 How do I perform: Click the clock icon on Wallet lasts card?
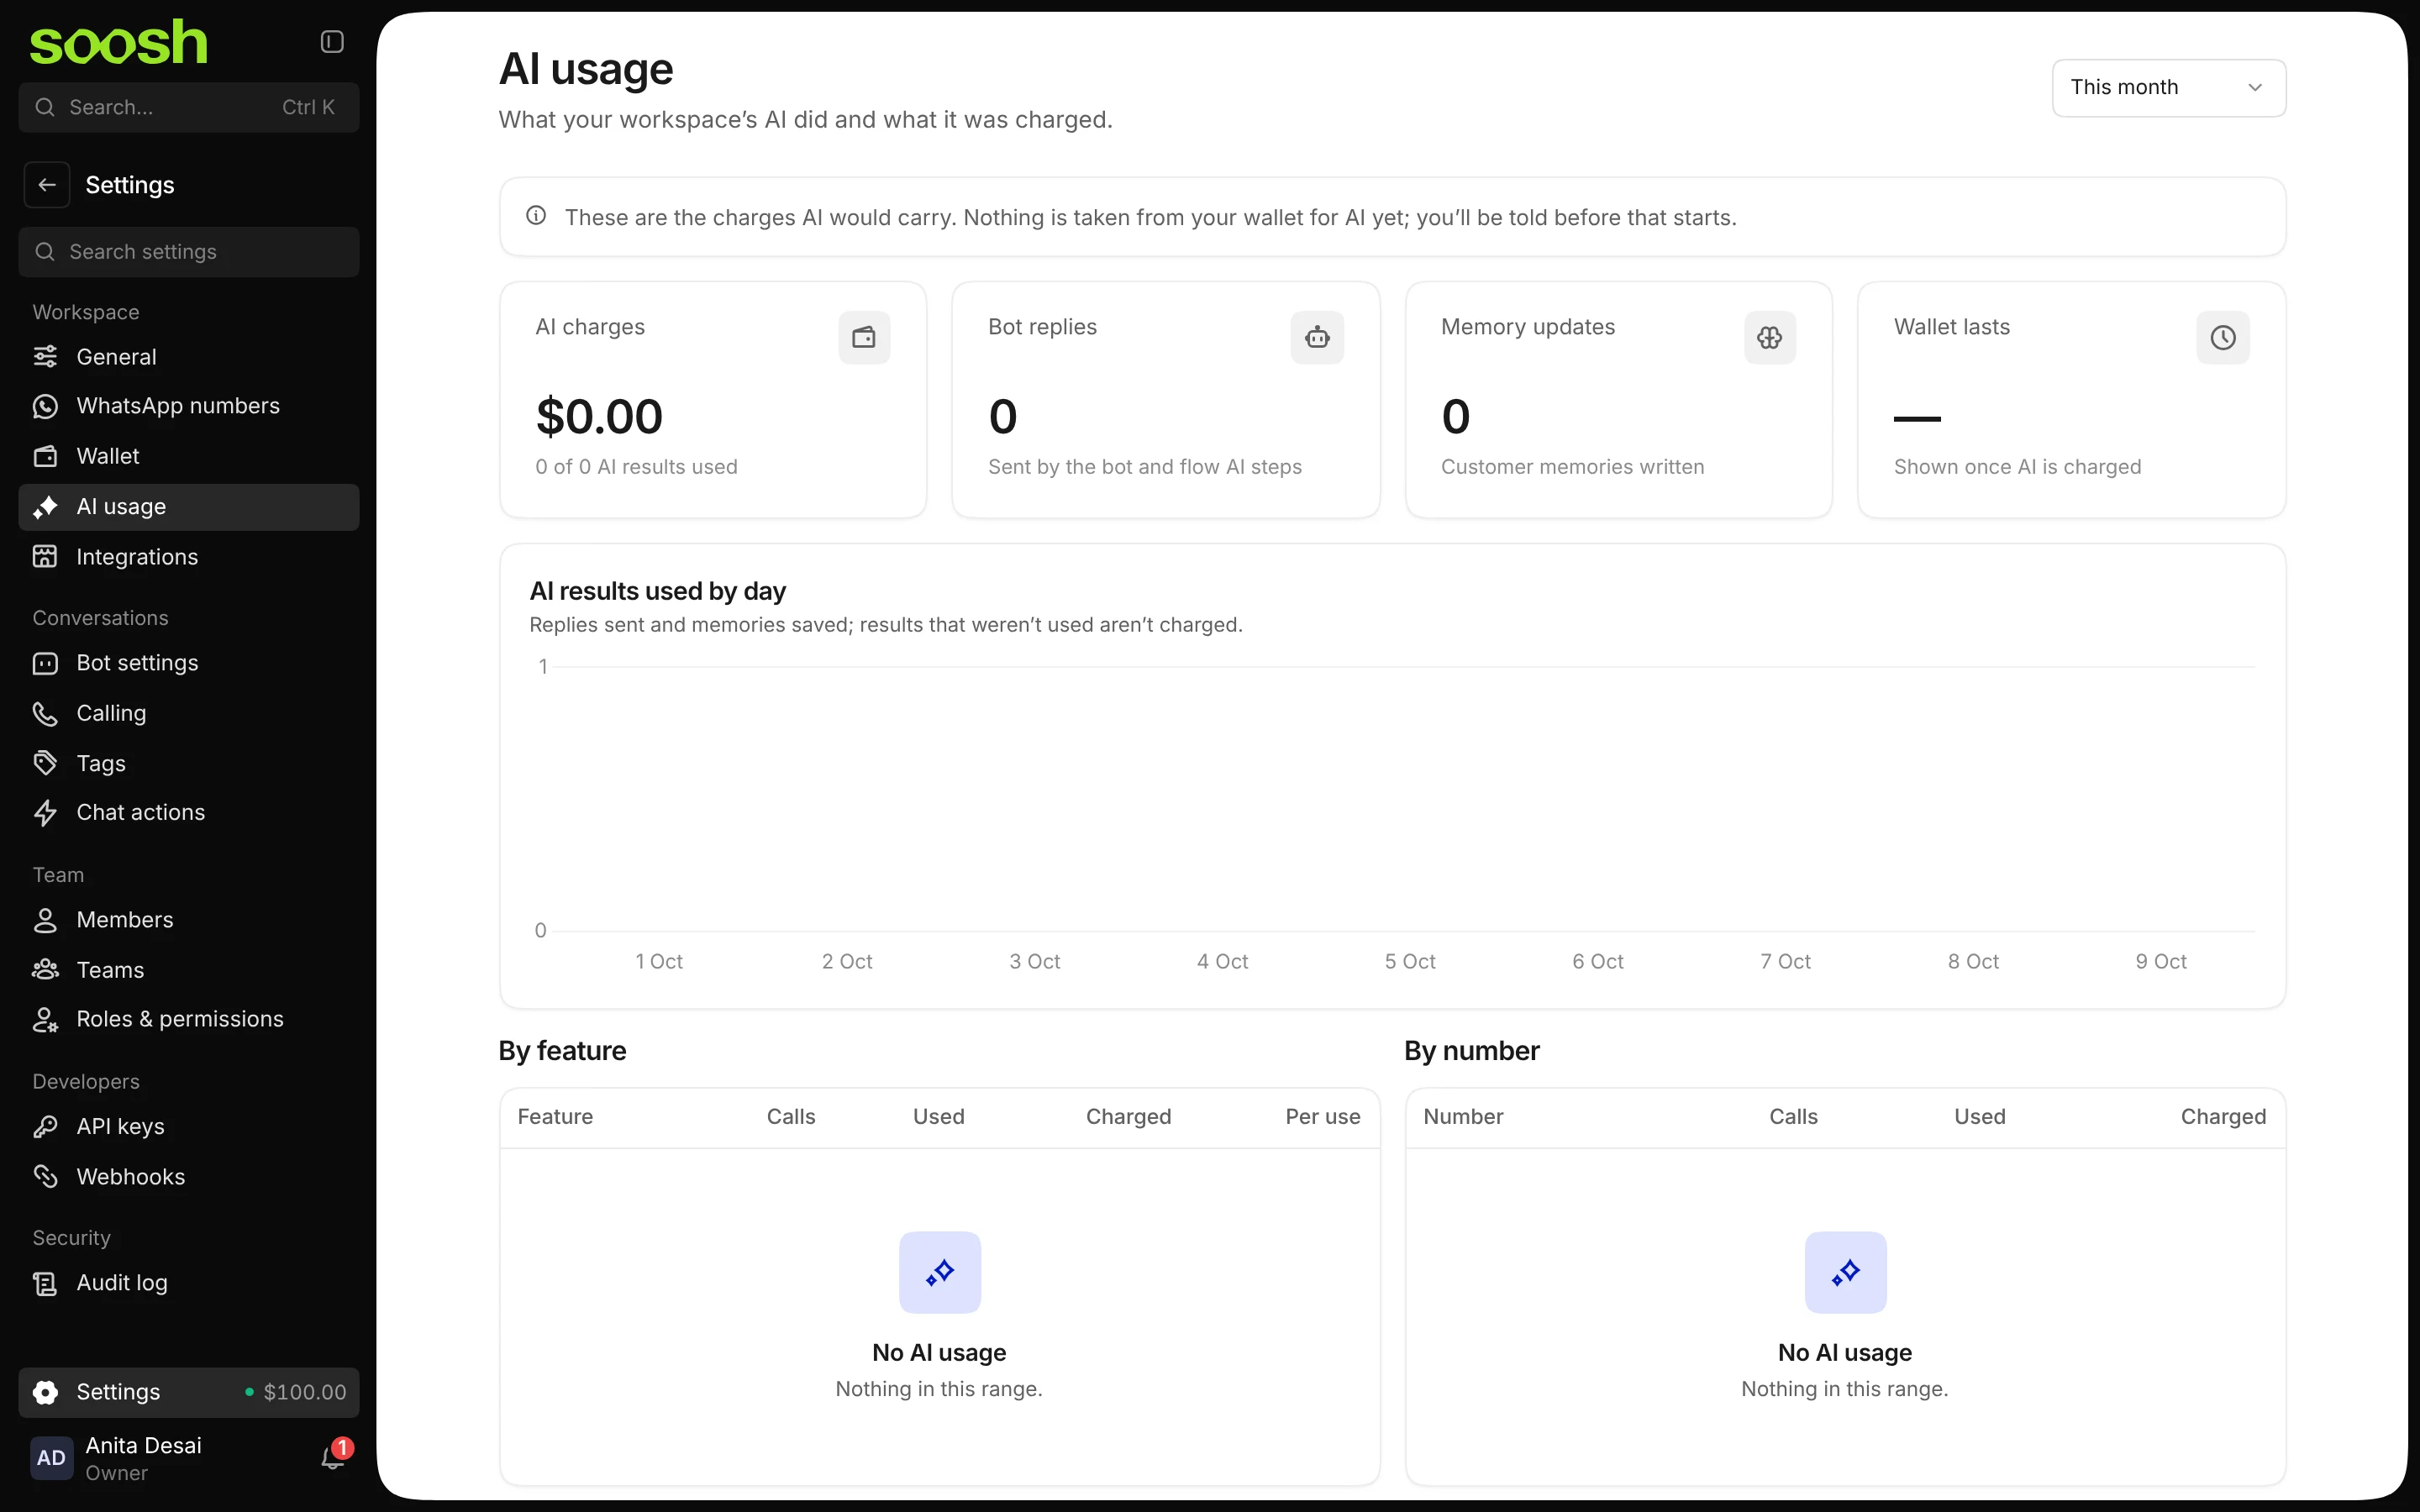coord(2223,338)
